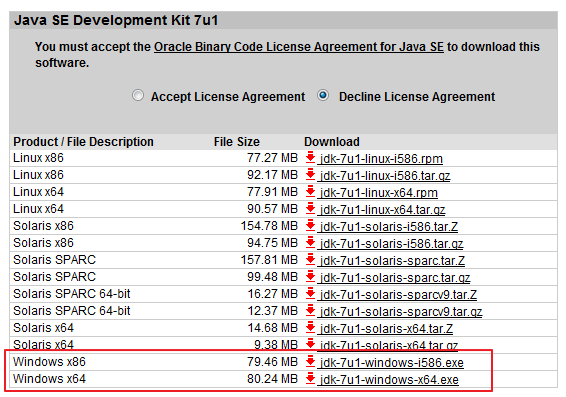Click the 80.24 MB file size
The width and height of the screenshot is (566, 397).
click(273, 379)
